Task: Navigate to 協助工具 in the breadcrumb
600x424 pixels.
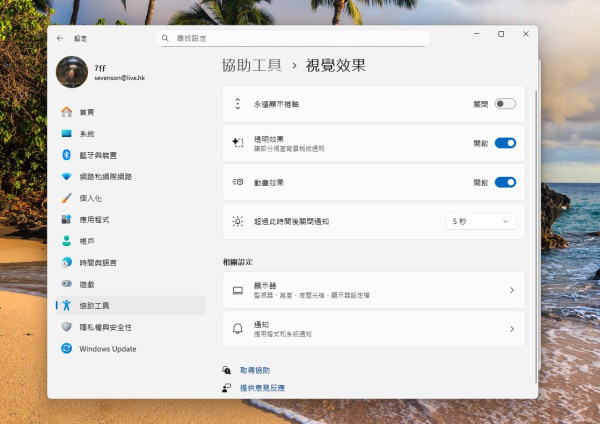Action: [251, 65]
